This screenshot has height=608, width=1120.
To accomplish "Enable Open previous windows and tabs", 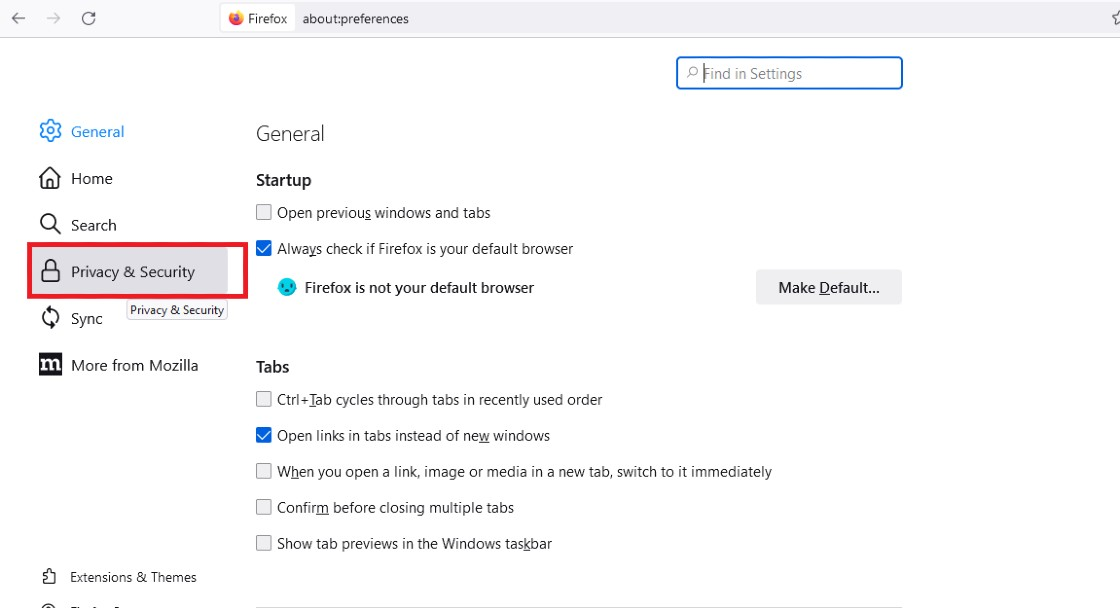I will (x=264, y=212).
